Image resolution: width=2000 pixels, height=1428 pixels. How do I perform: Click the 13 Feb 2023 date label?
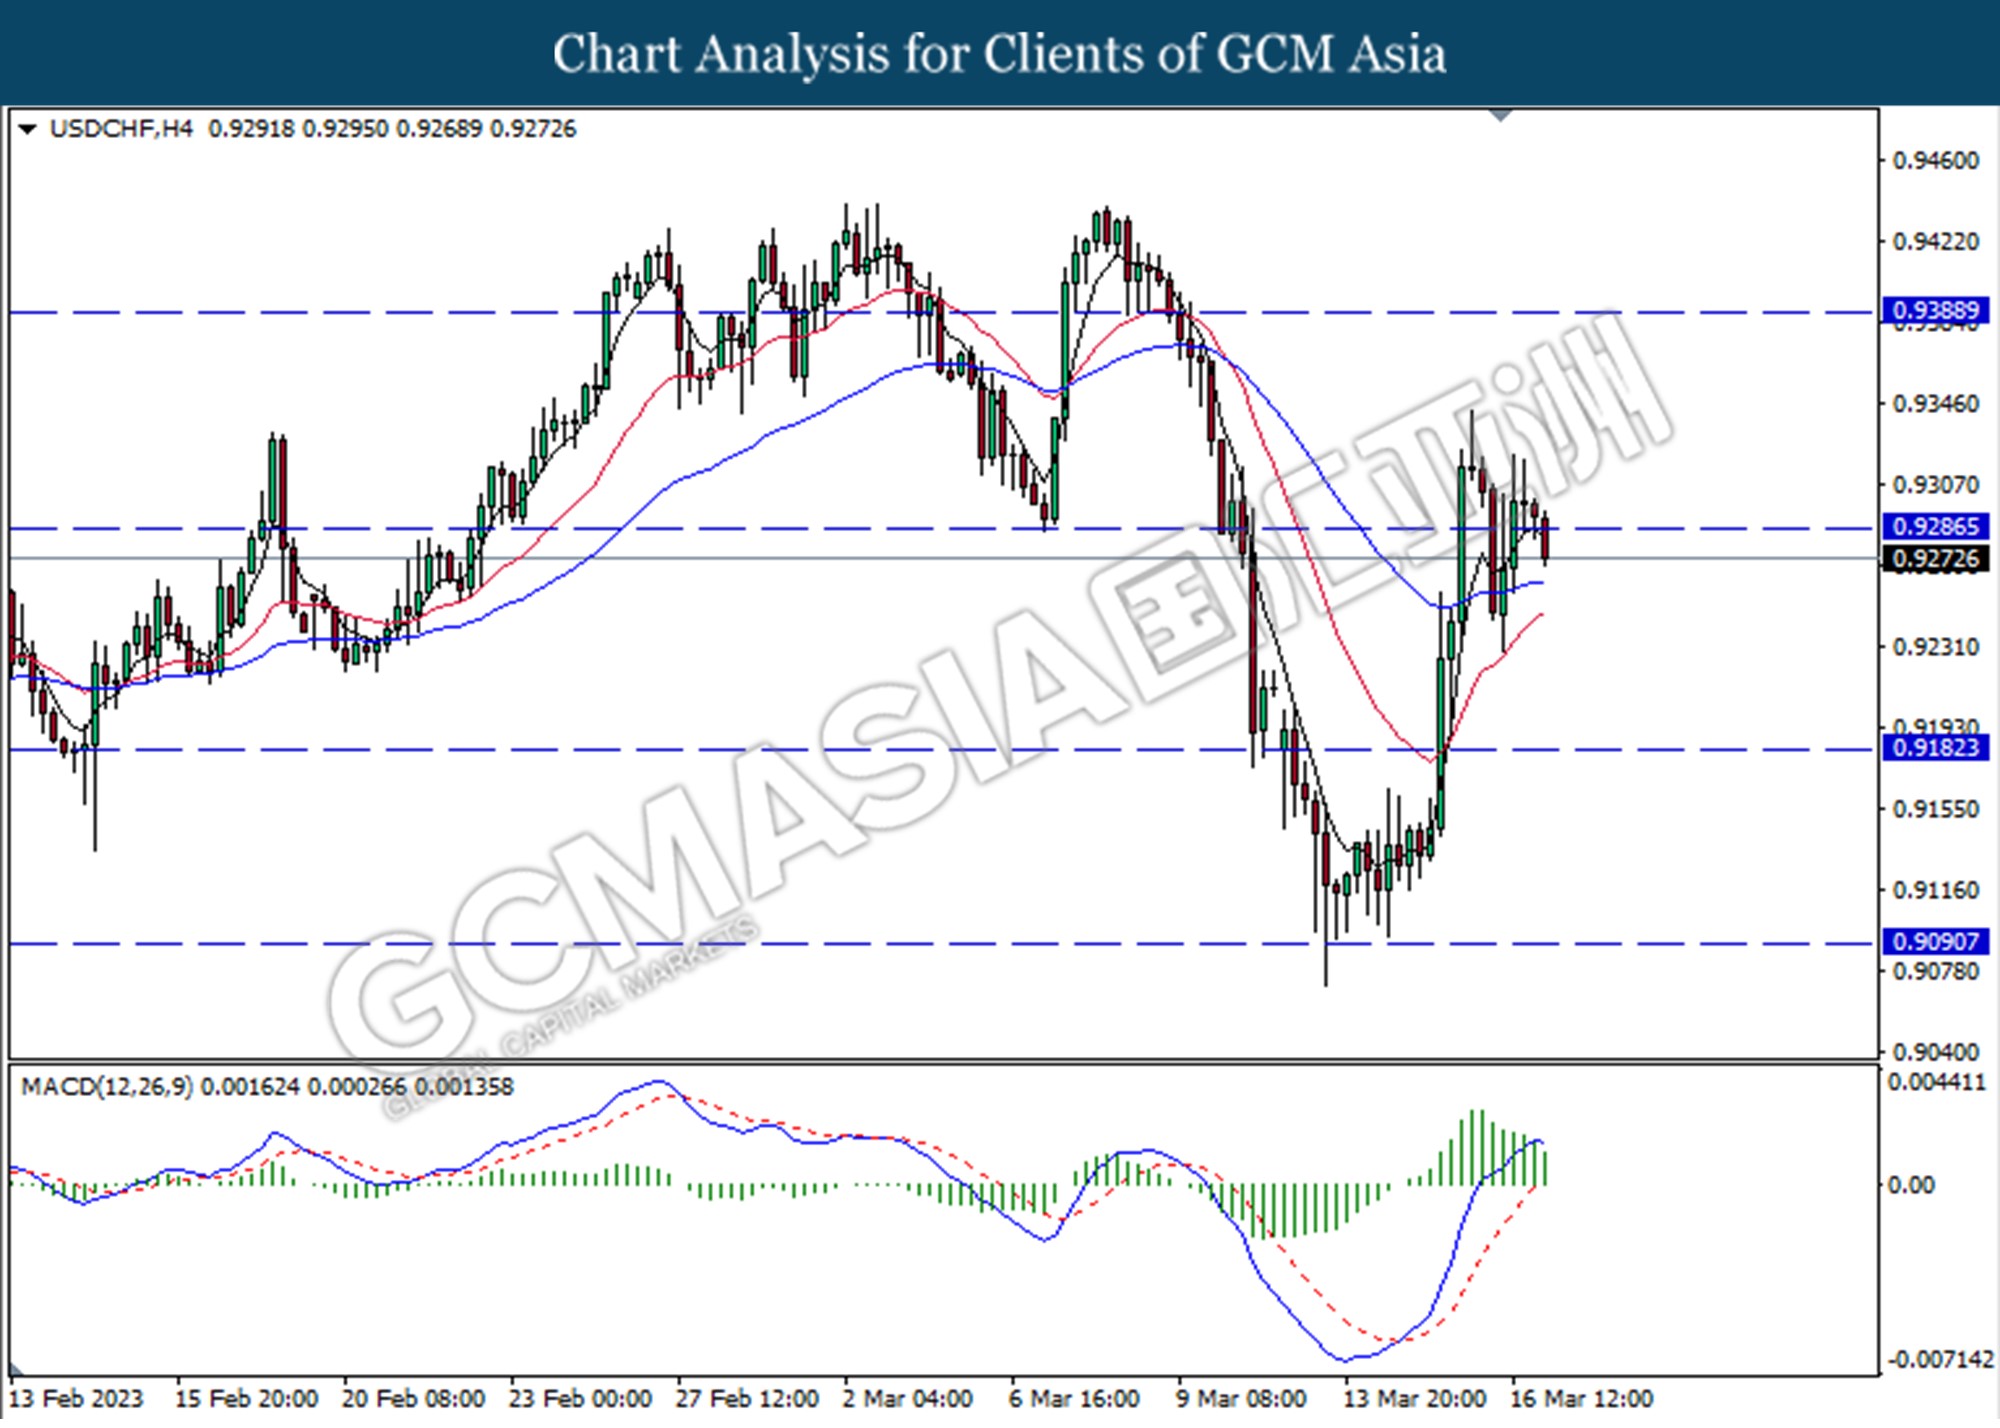click(x=76, y=1399)
